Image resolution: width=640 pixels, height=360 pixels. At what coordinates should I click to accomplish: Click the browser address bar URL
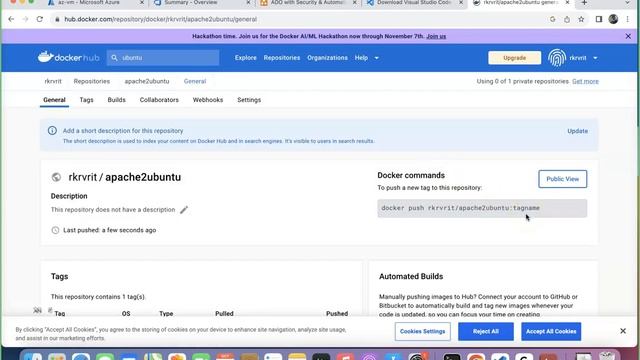[x=160, y=19]
